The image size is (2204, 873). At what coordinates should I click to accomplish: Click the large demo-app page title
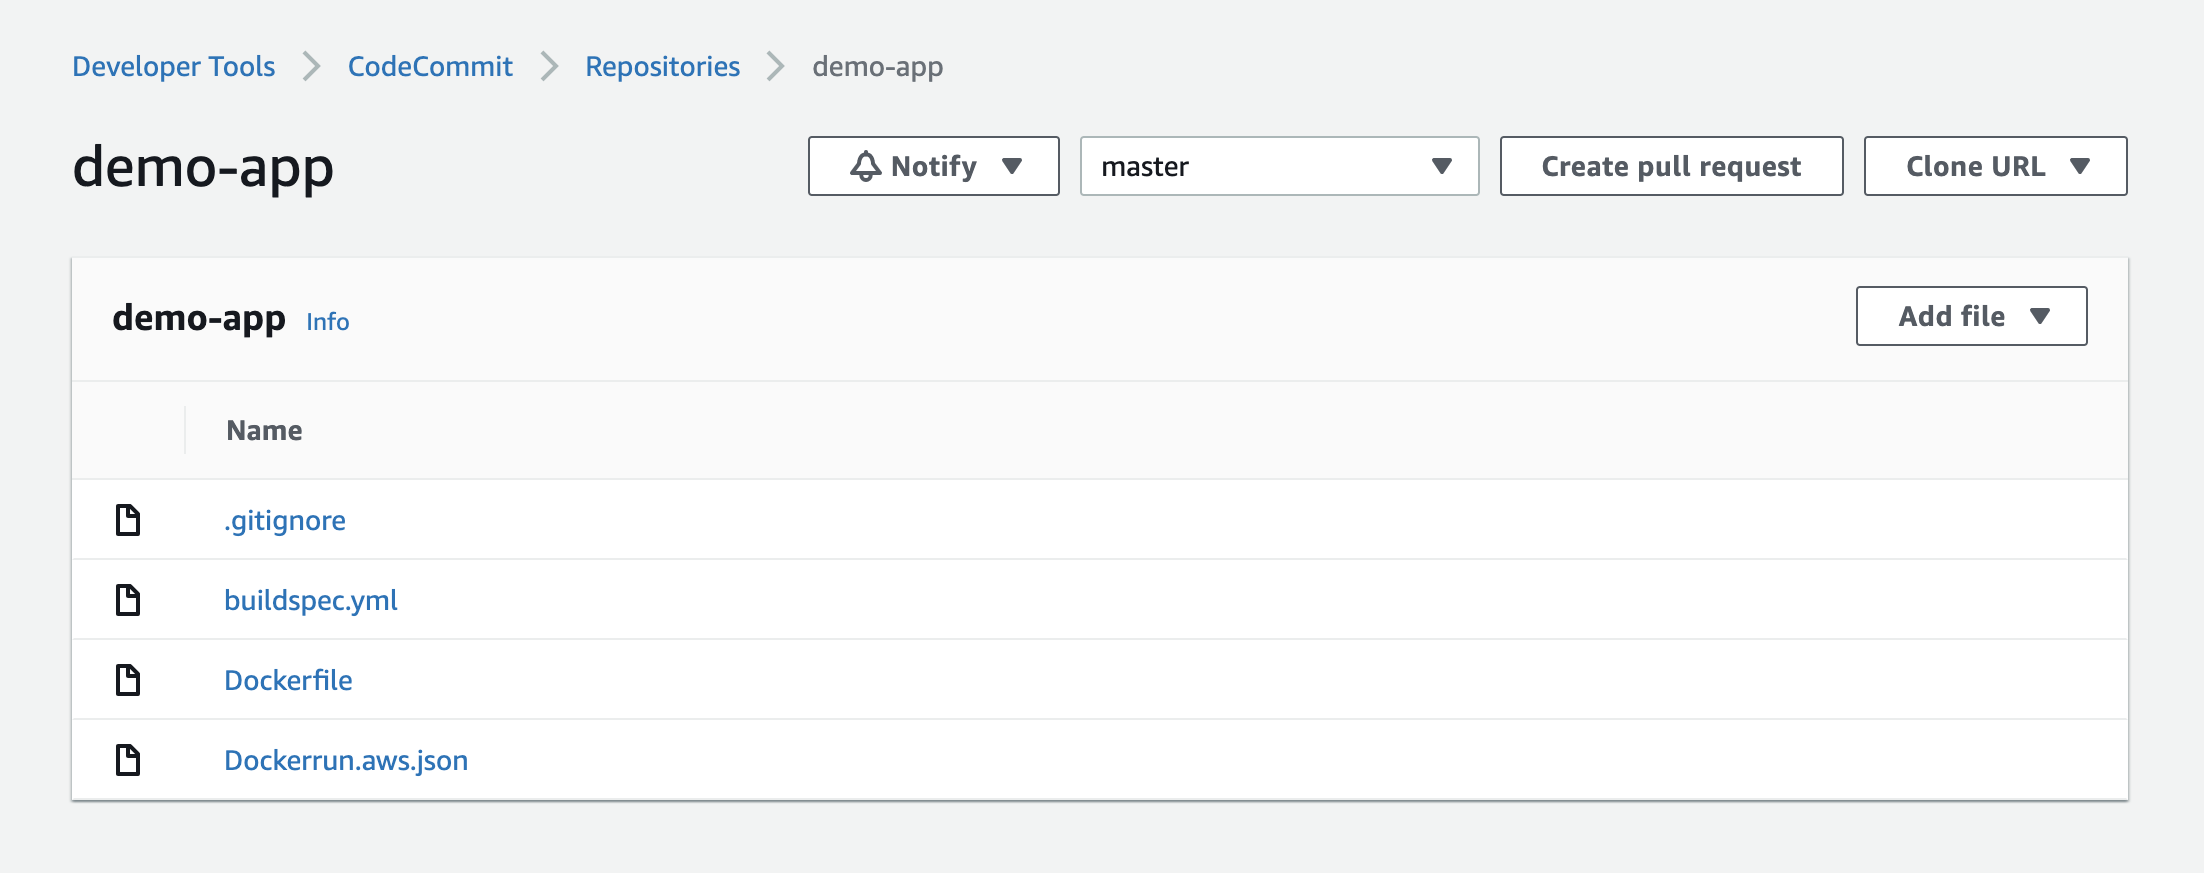pyautogui.click(x=203, y=168)
